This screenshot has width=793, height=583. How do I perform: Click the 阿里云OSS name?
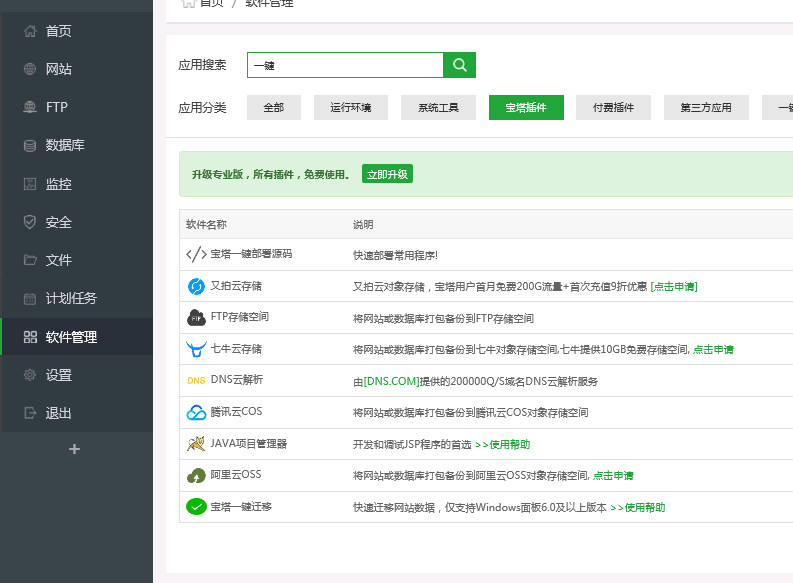[x=236, y=475]
